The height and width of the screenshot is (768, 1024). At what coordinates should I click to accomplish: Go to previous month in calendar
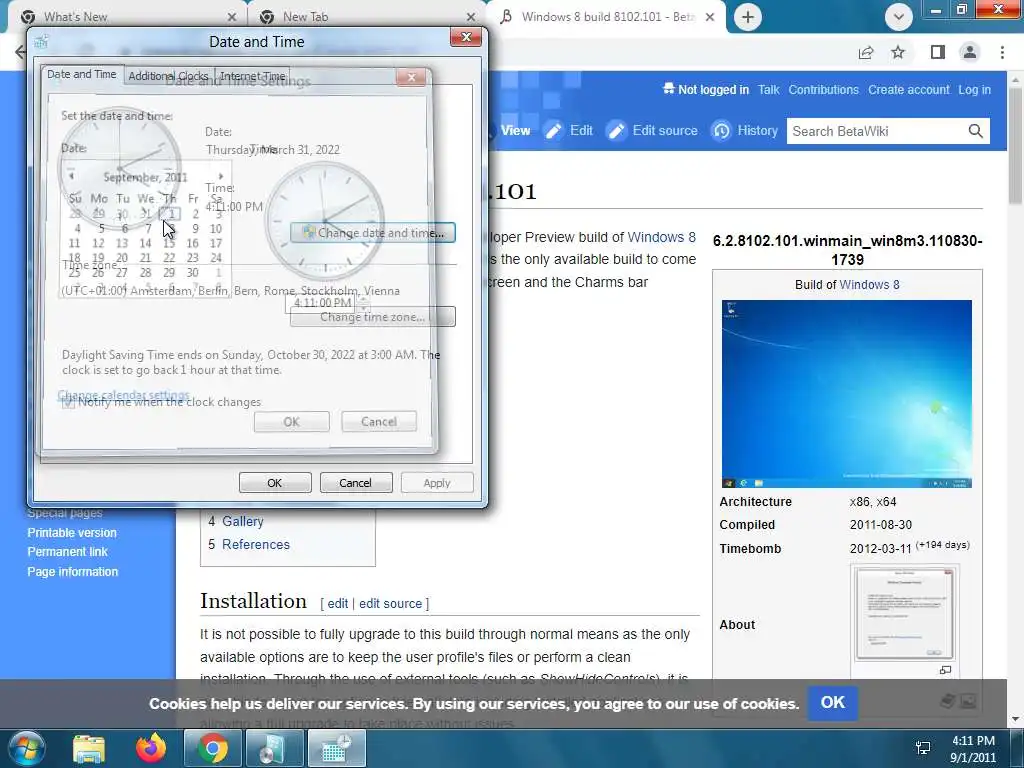pos(71,176)
